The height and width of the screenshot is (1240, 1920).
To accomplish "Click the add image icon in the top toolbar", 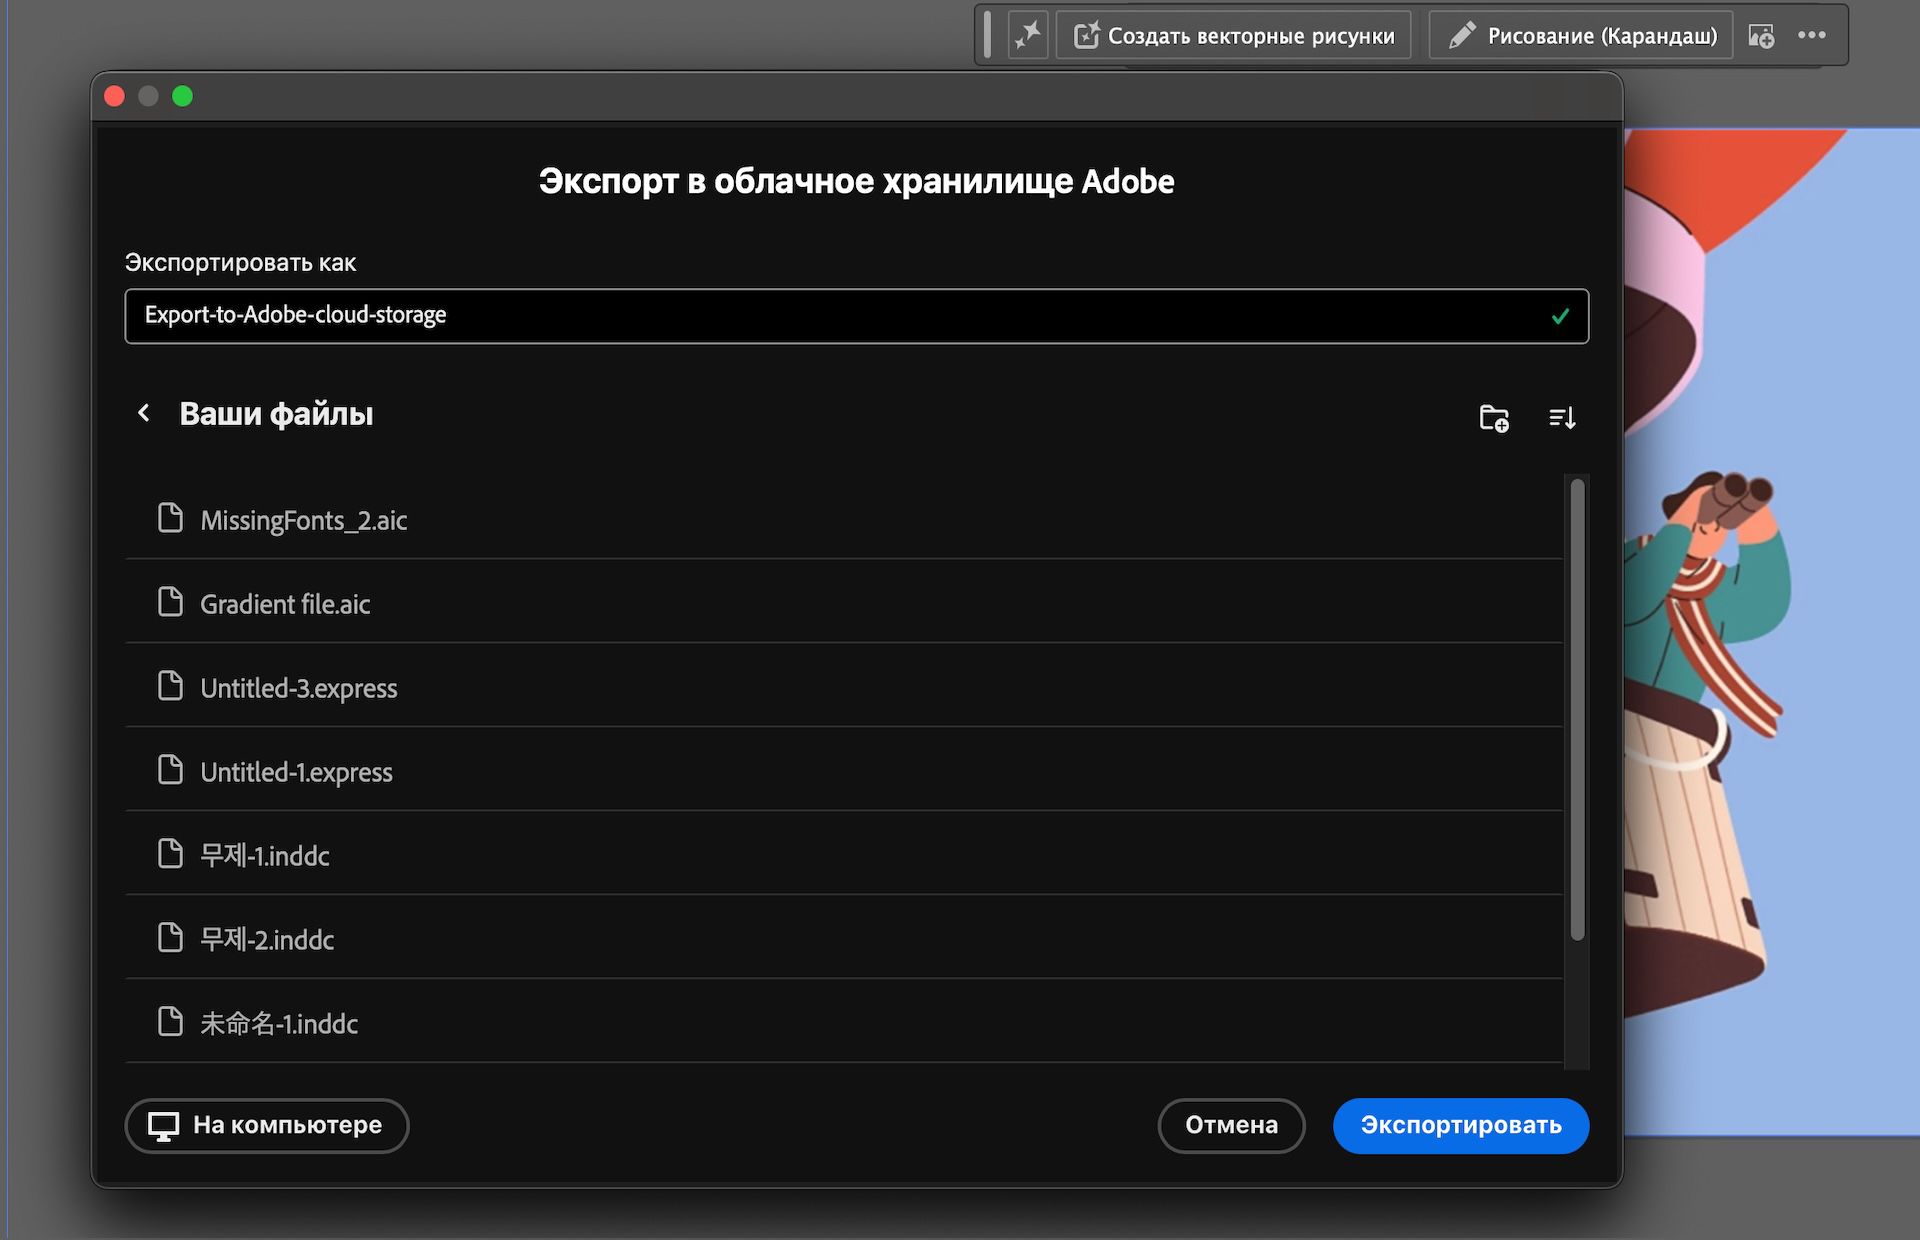I will 1761,35.
